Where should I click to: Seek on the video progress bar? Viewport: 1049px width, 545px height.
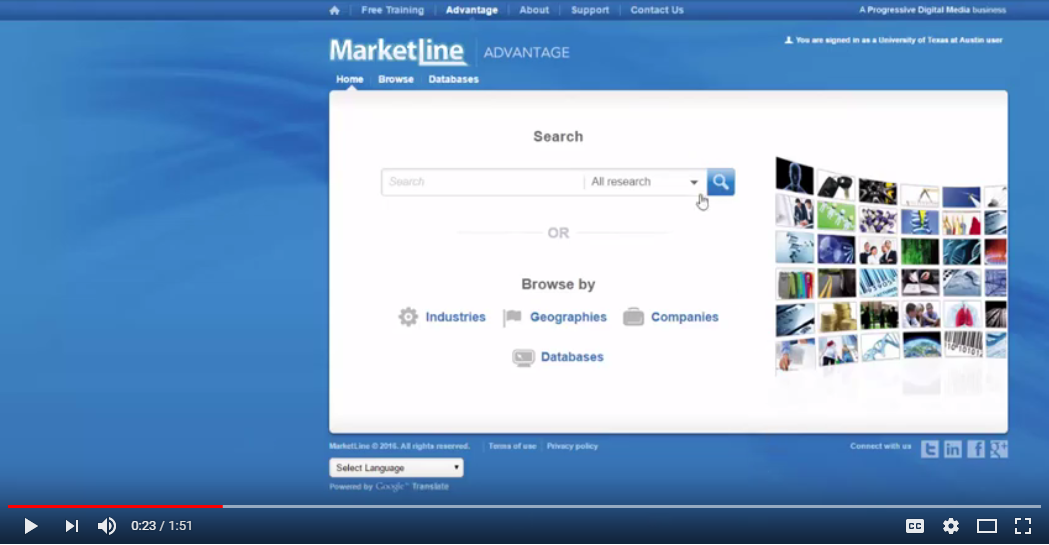click(524, 506)
